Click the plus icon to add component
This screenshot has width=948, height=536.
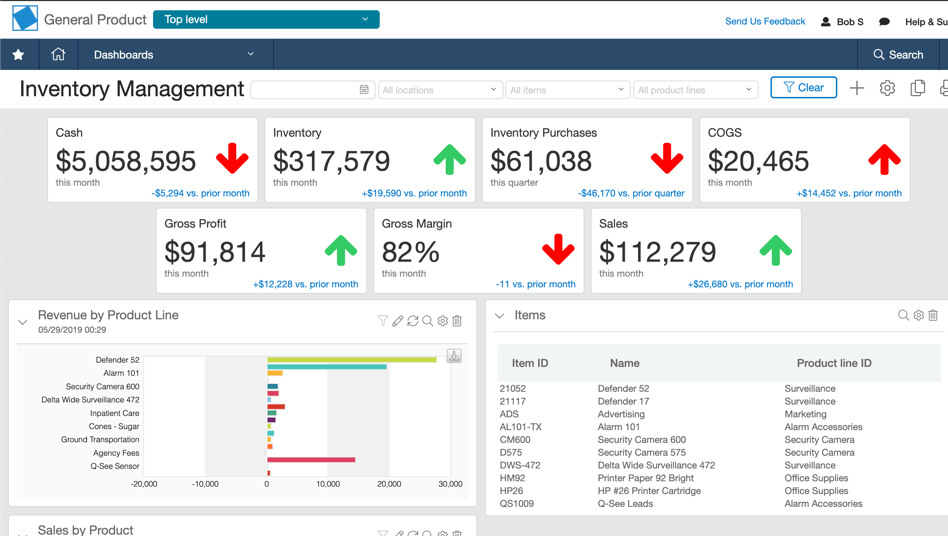[x=857, y=89]
